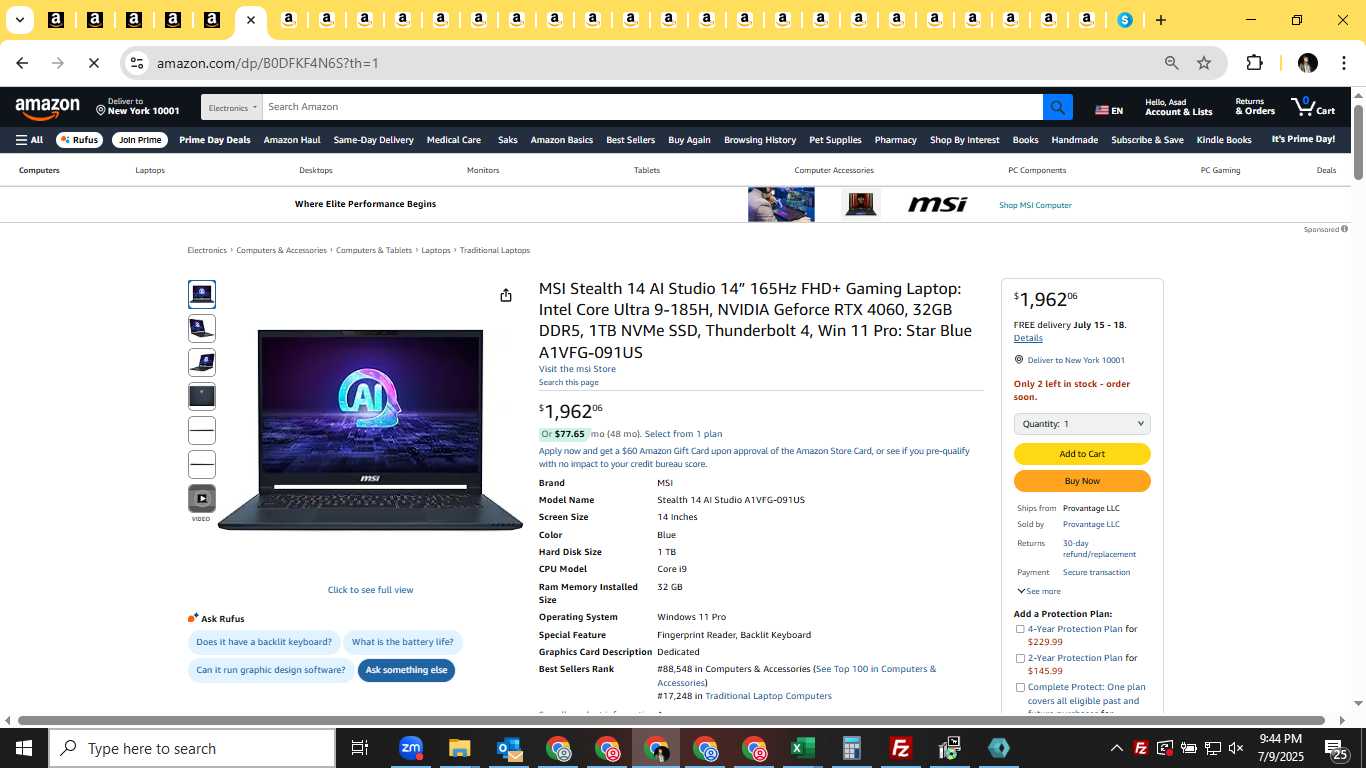1366x768 pixels.
Task: Select the first product image thumbnail
Action: click(202, 294)
